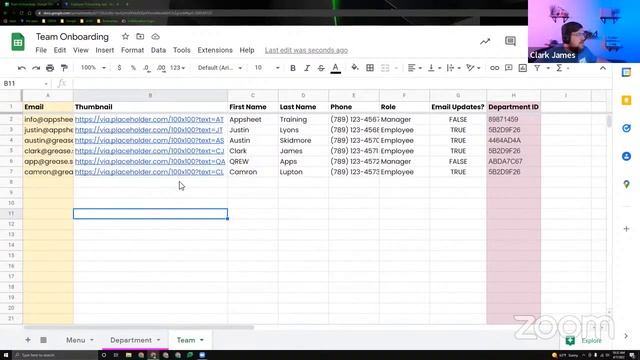Click the Explore button

pos(584,340)
